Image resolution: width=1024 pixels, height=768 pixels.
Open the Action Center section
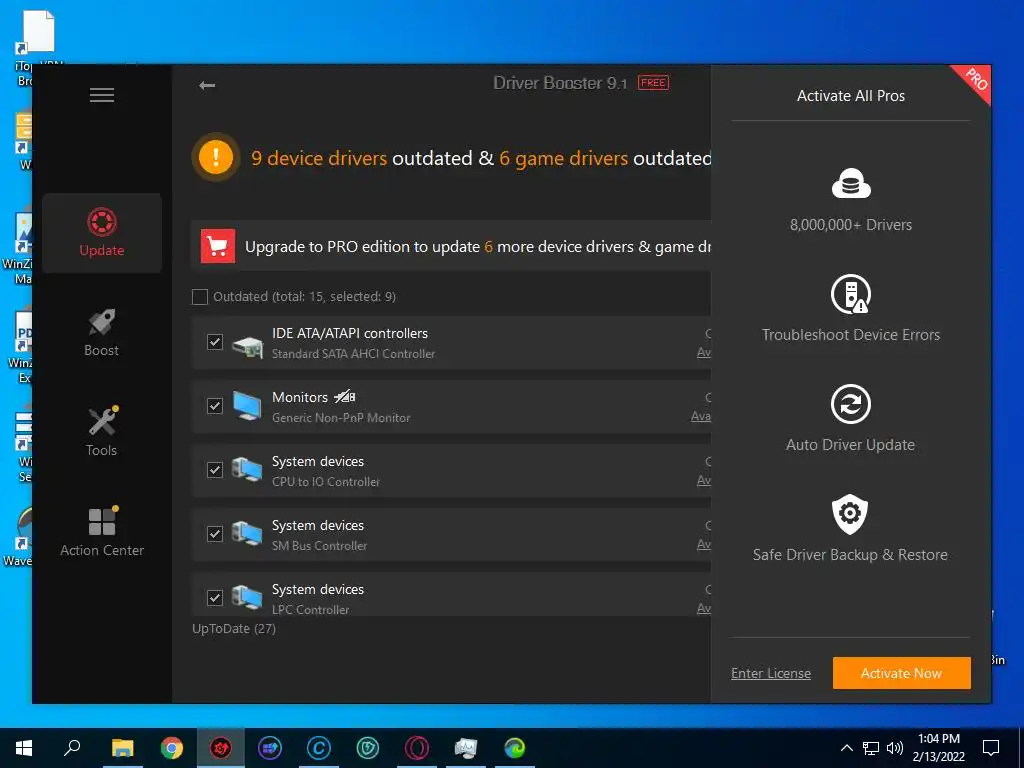[x=102, y=532]
